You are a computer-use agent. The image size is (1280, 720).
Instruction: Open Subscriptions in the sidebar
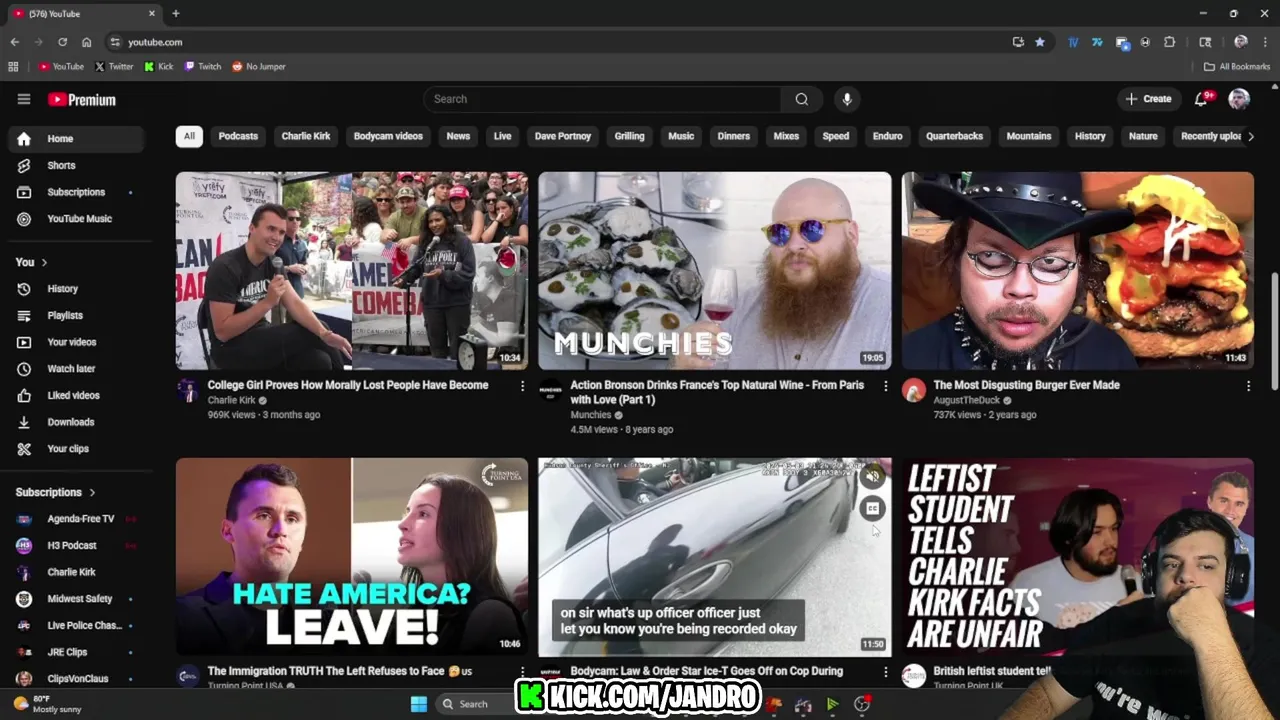coord(76,192)
